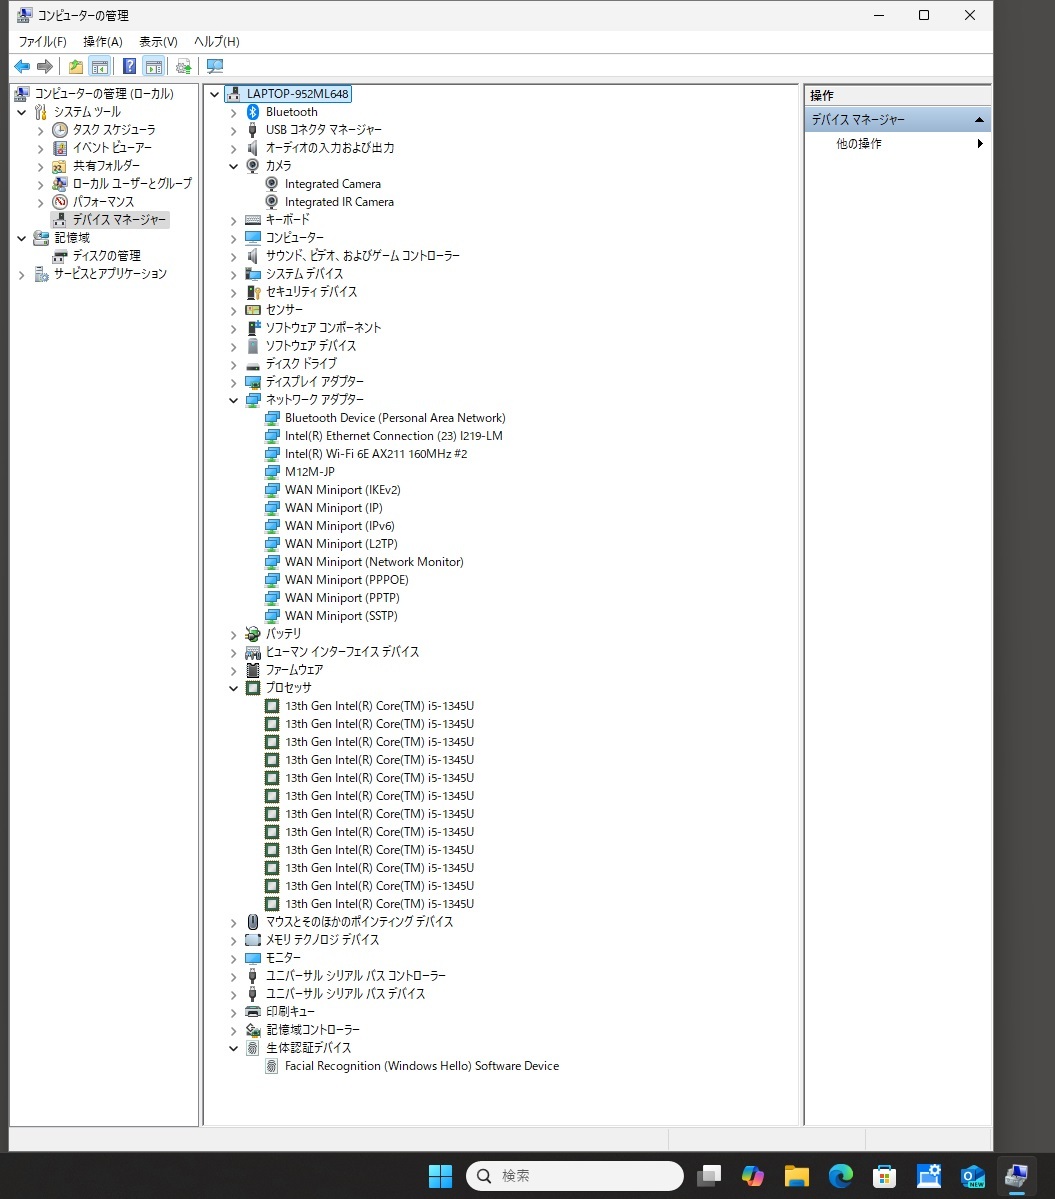This screenshot has width=1055, height=1199.
Task: Open the ヘルプ(H) menu
Action: (x=216, y=41)
